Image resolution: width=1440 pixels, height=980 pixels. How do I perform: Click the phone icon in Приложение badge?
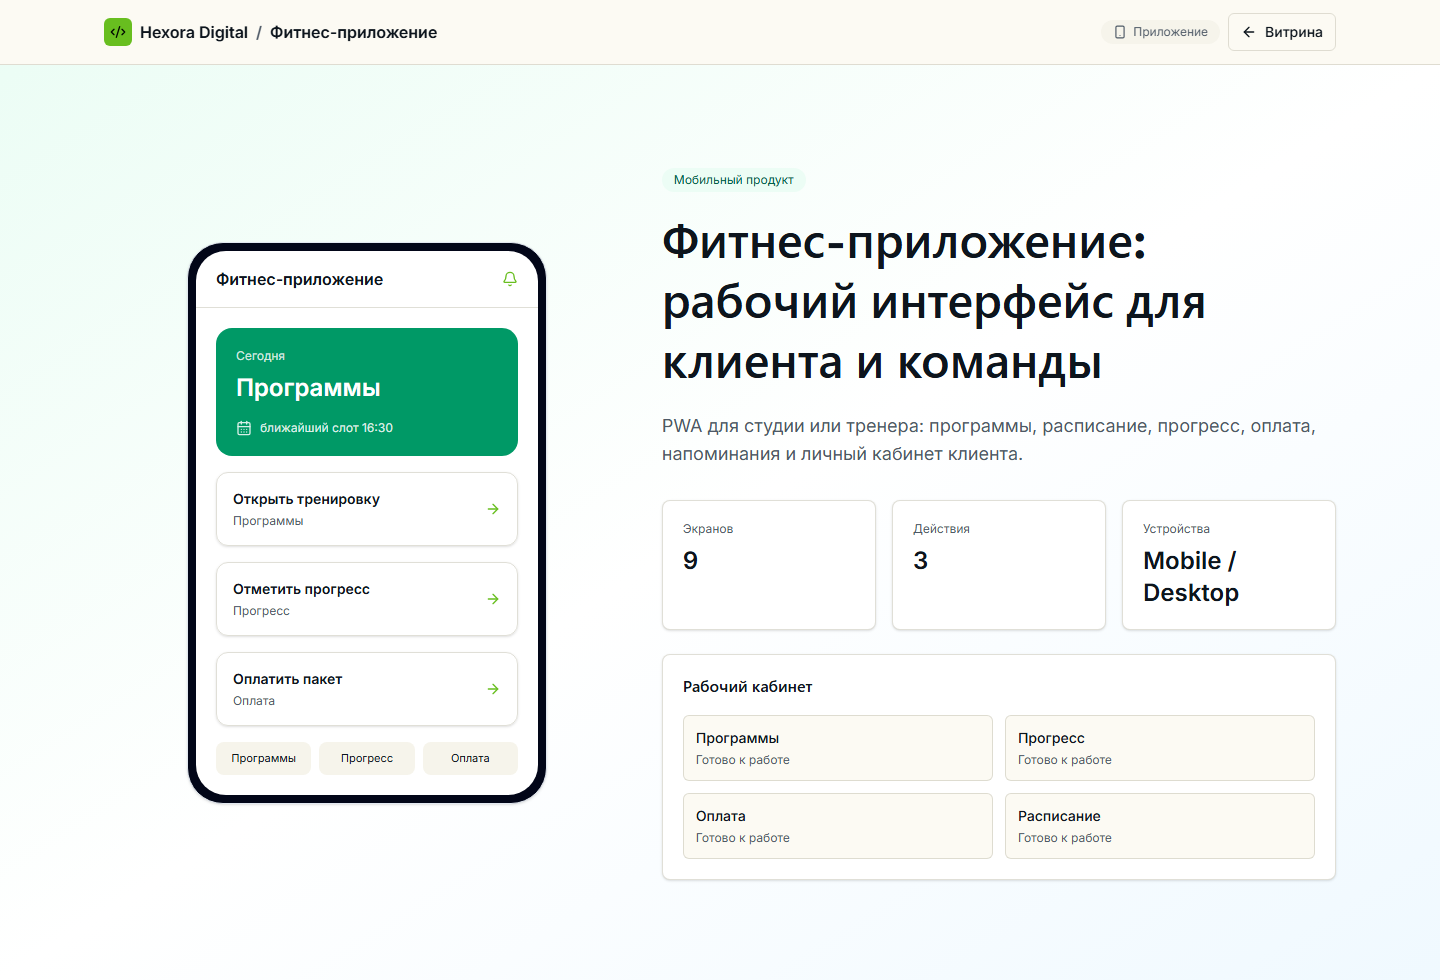click(x=1120, y=32)
